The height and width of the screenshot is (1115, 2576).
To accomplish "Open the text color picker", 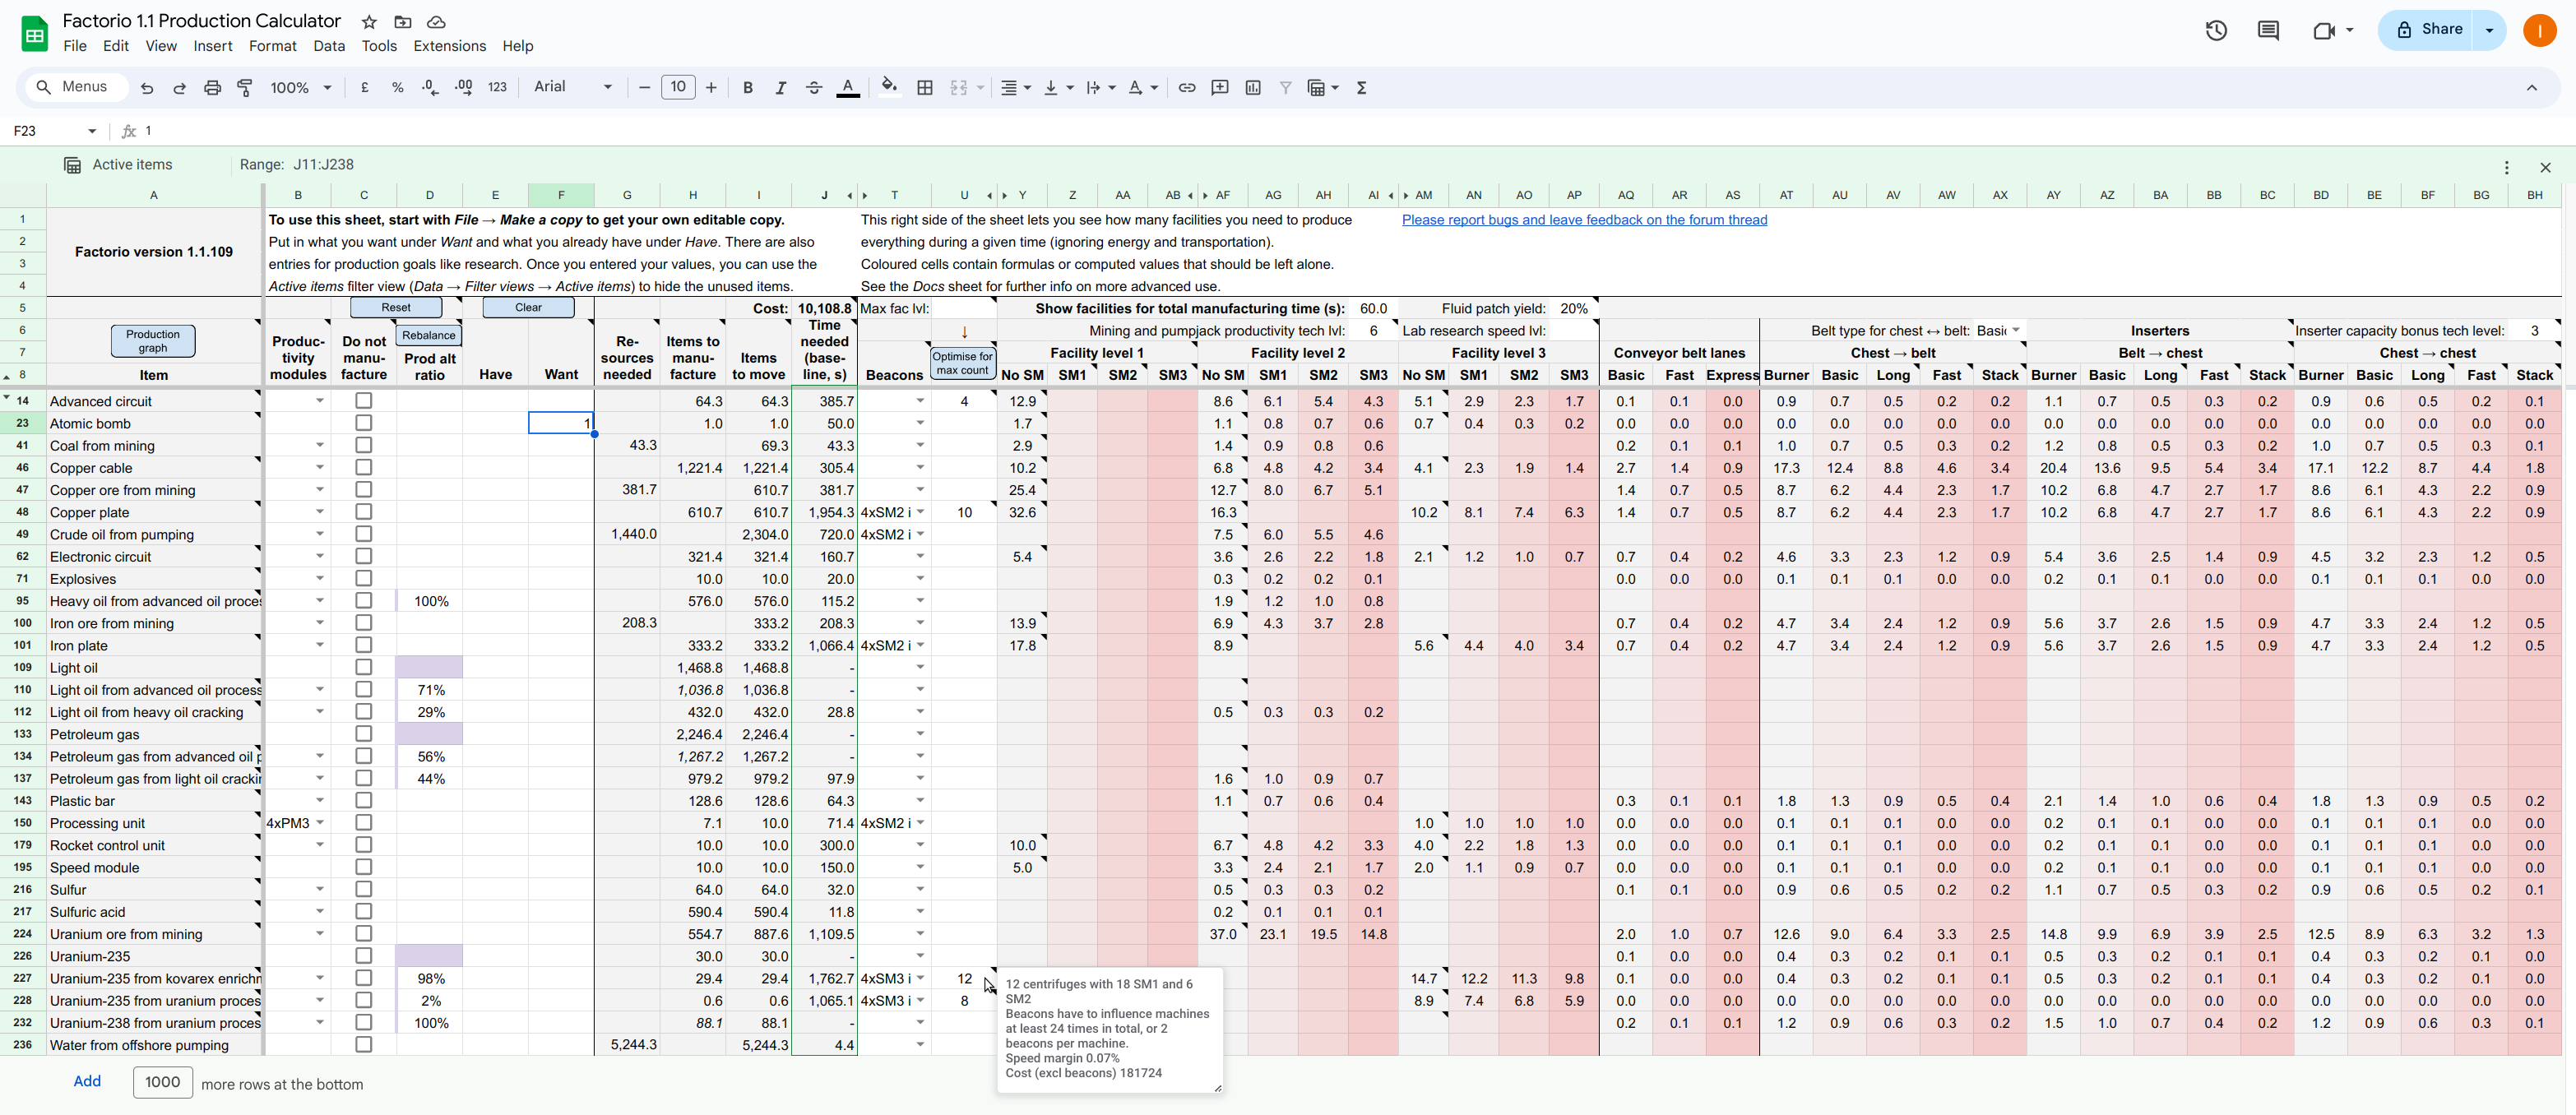I will coord(848,88).
